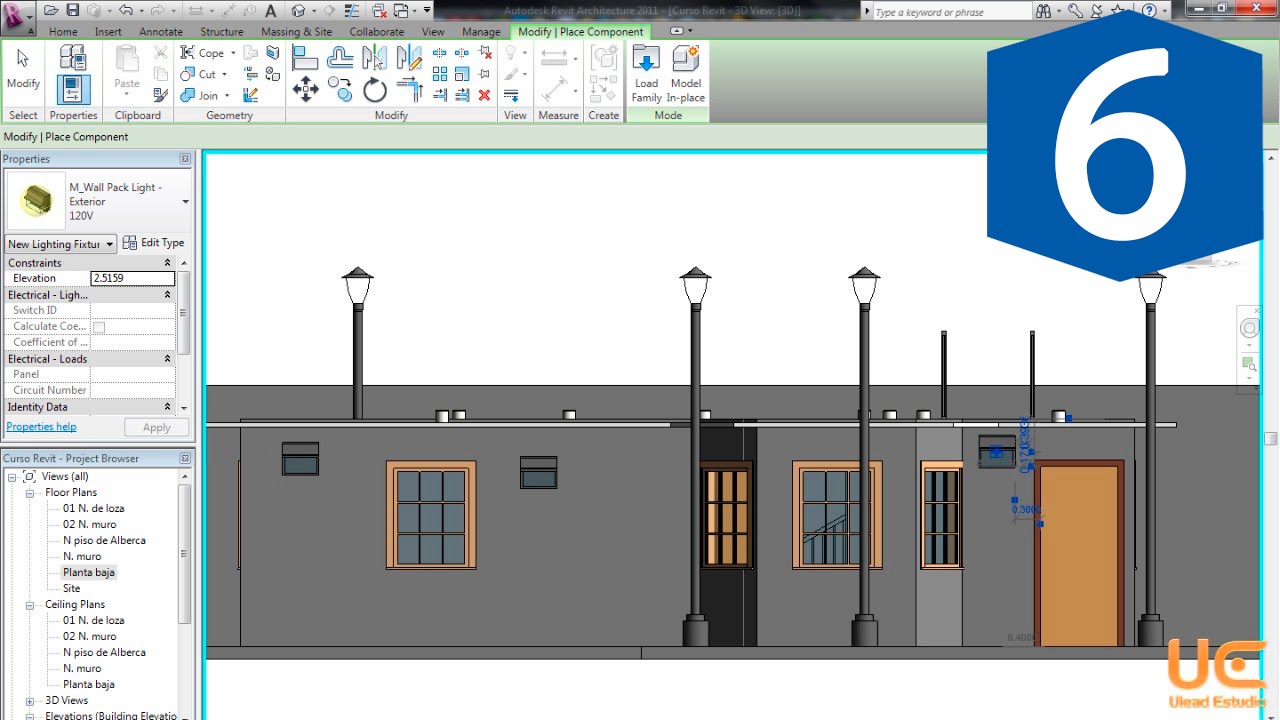This screenshot has height=720, width=1280.
Task: Toggle the Calculate Coefficient checkbox
Action: 99,327
